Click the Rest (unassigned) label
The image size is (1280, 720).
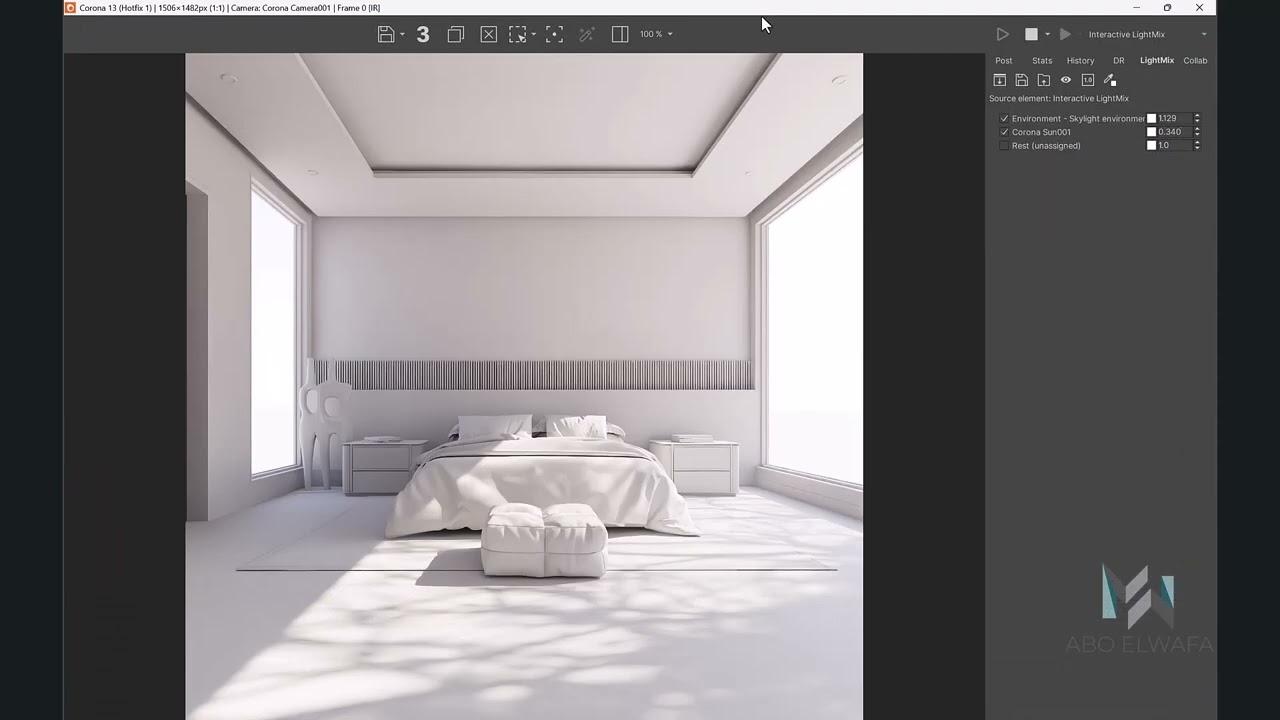(1046, 145)
